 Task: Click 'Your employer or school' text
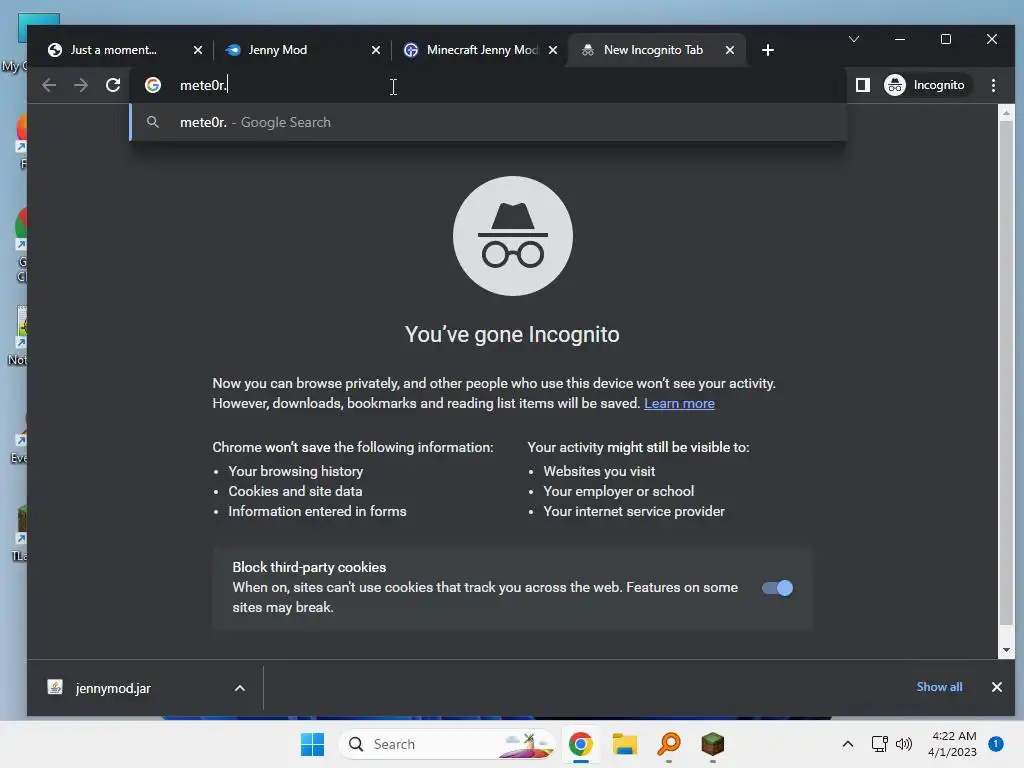(x=618, y=491)
